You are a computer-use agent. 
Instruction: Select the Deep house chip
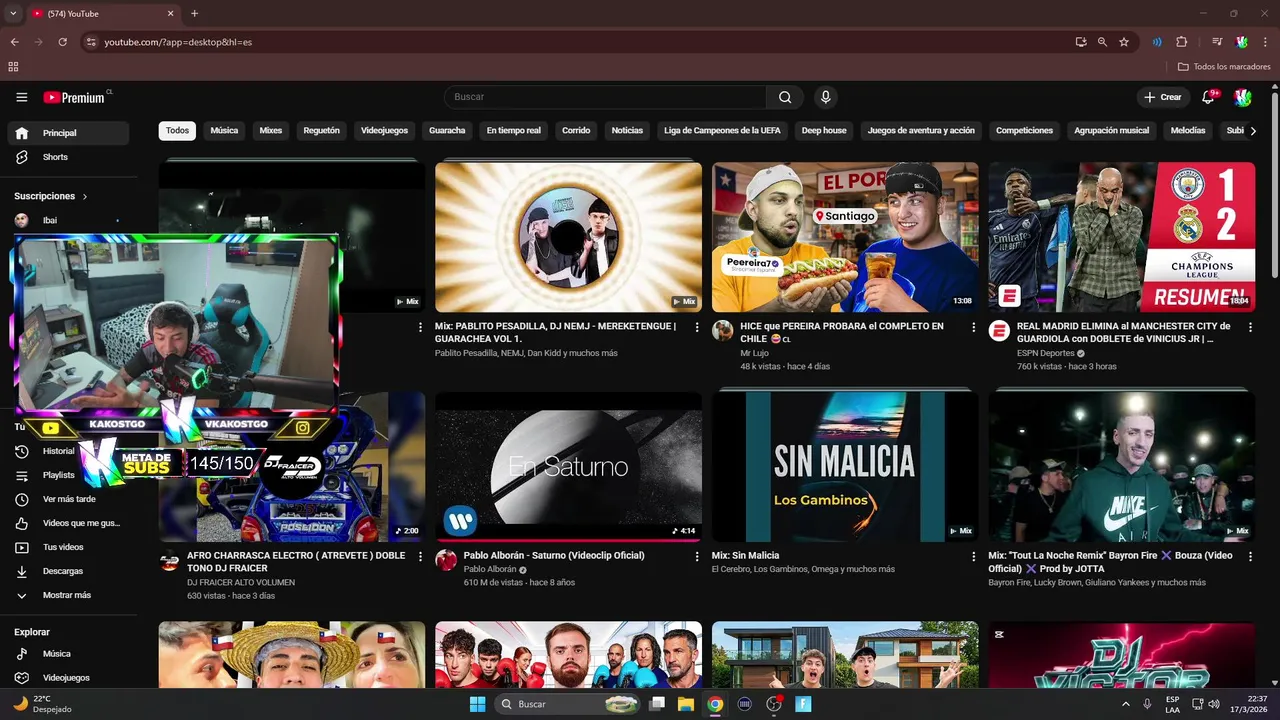(824, 131)
